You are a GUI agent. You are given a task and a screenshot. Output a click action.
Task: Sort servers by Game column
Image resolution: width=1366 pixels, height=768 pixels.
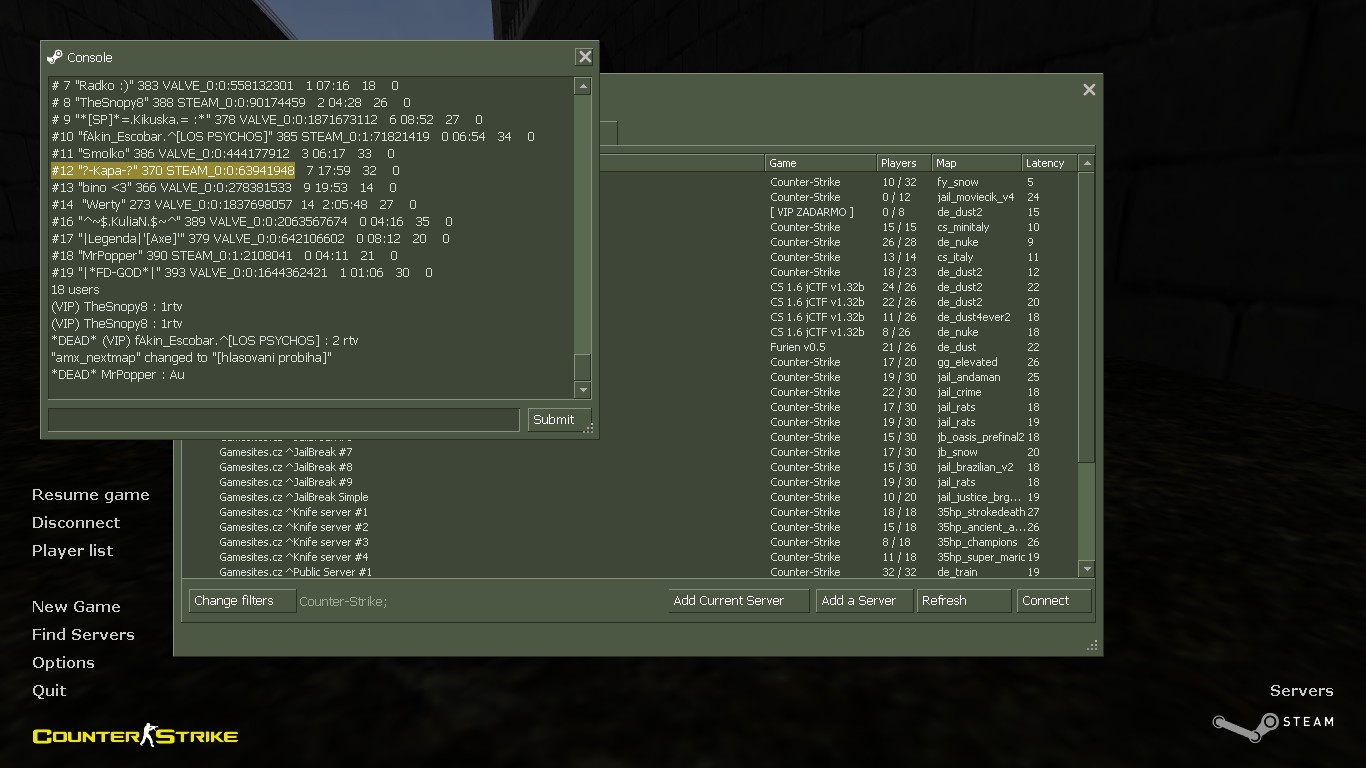point(820,163)
